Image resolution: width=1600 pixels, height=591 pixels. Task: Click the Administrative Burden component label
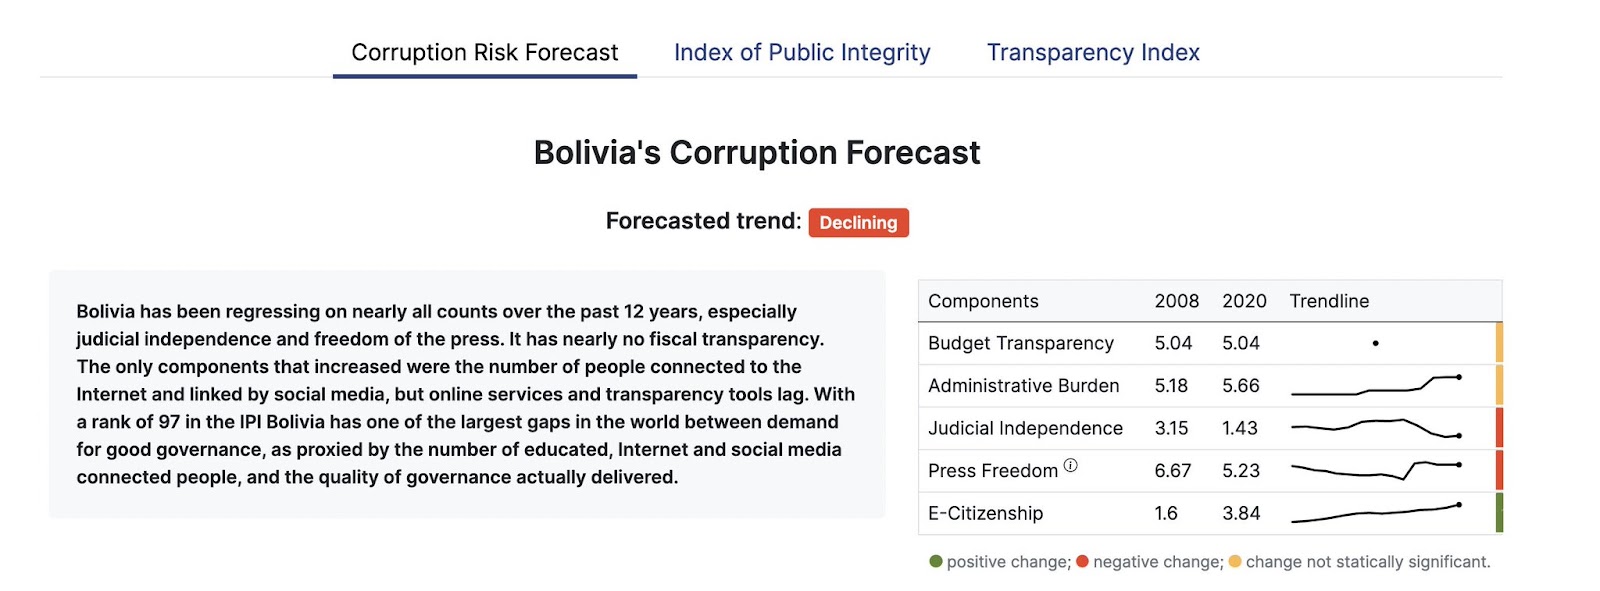pyautogui.click(x=1023, y=385)
